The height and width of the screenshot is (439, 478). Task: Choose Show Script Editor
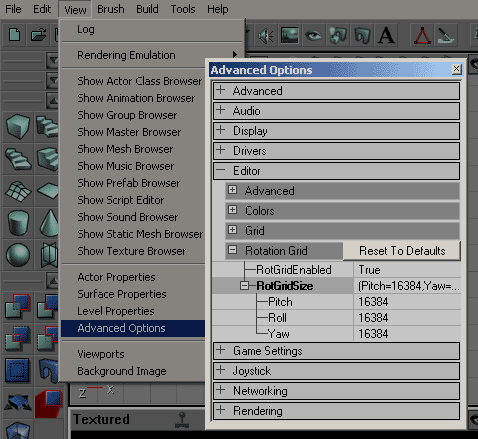tap(133, 200)
